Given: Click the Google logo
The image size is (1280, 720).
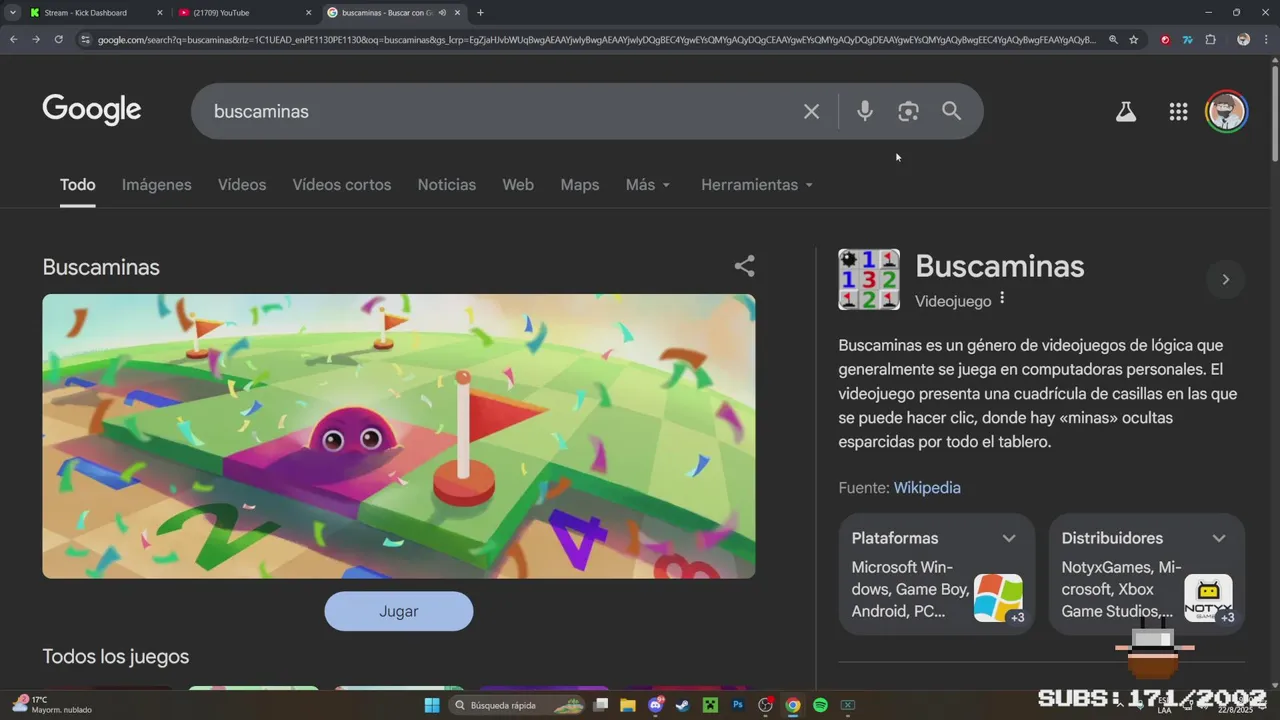Looking at the screenshot, I should pos(92,110).
